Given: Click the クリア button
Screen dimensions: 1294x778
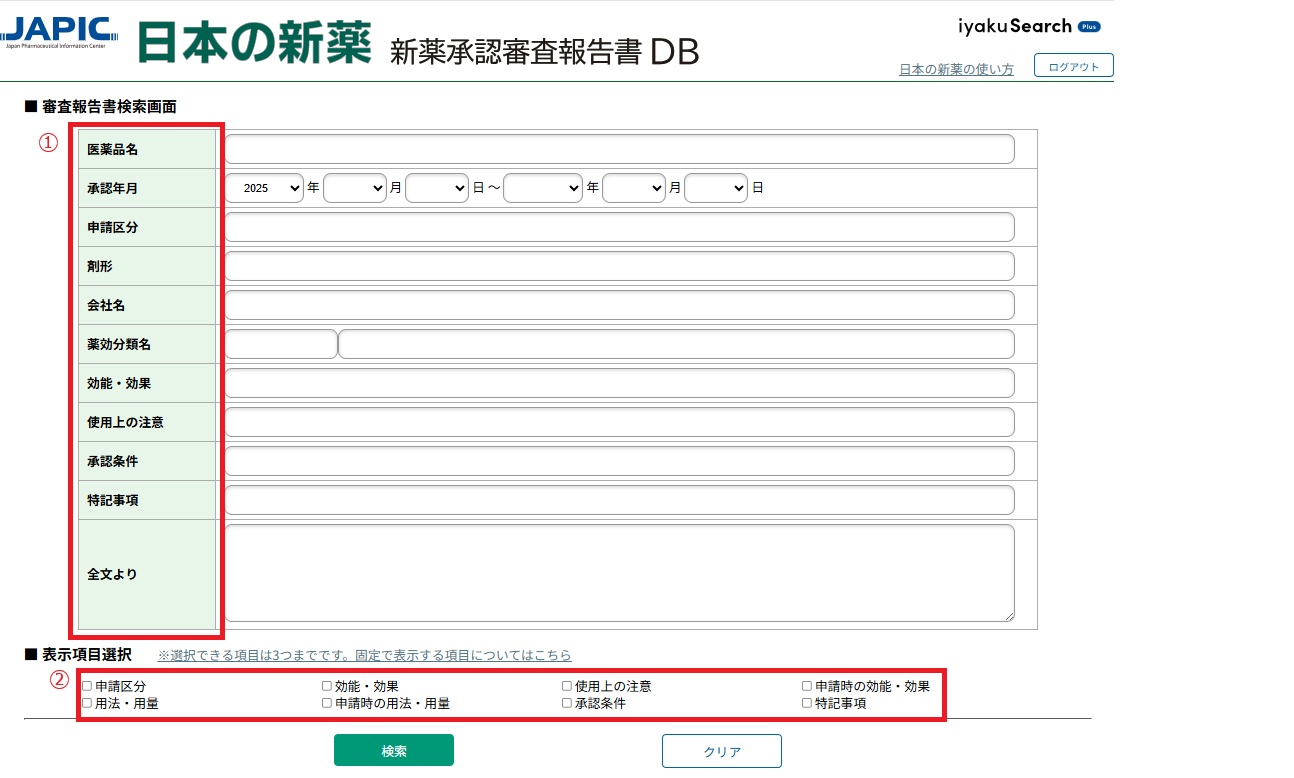Looking at the screenshot, I should point(722,751).
